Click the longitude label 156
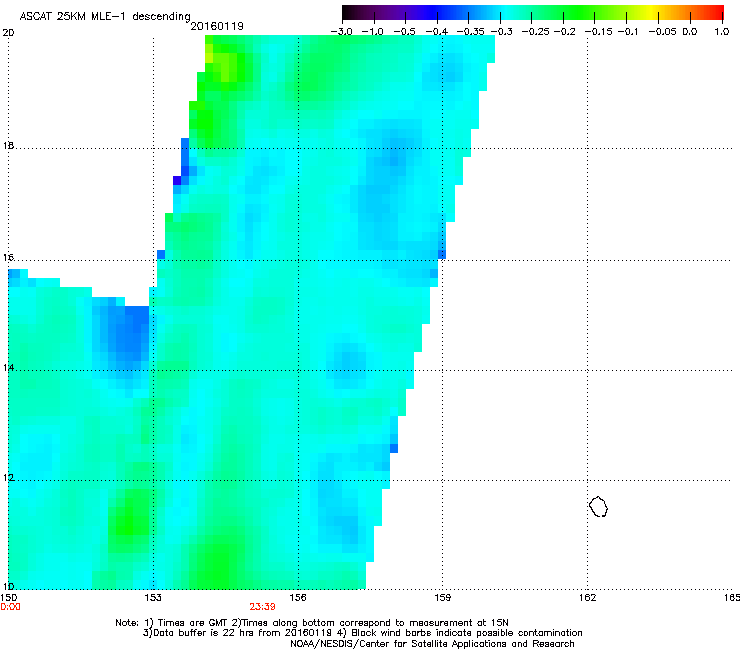The height and width of the screenshot is (650, 740). (298, 598)
